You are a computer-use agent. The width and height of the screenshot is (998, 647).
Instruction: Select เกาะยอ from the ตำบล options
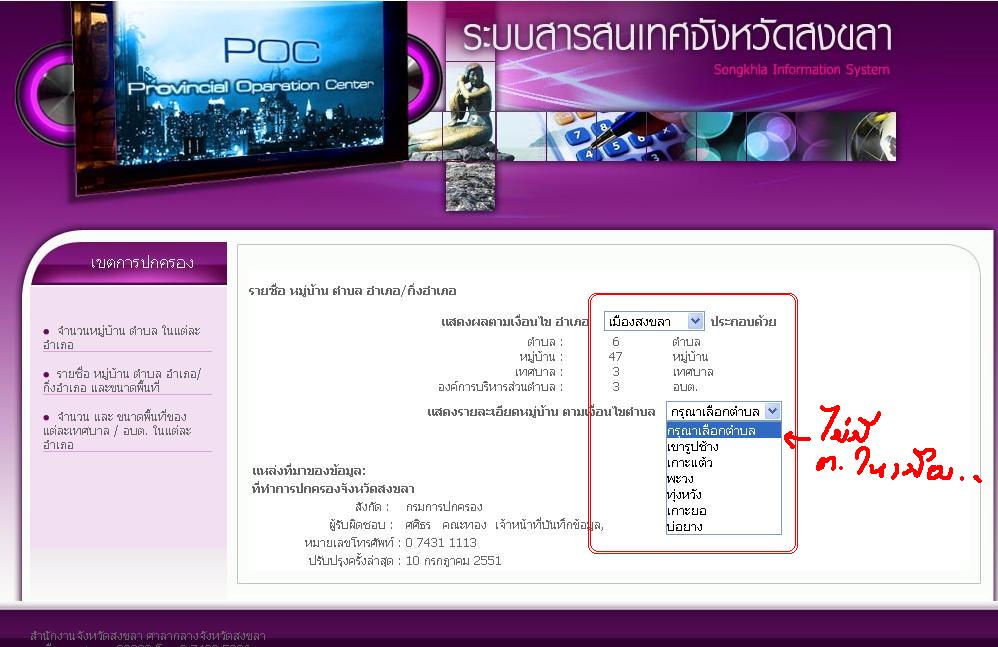click(724, 510)
